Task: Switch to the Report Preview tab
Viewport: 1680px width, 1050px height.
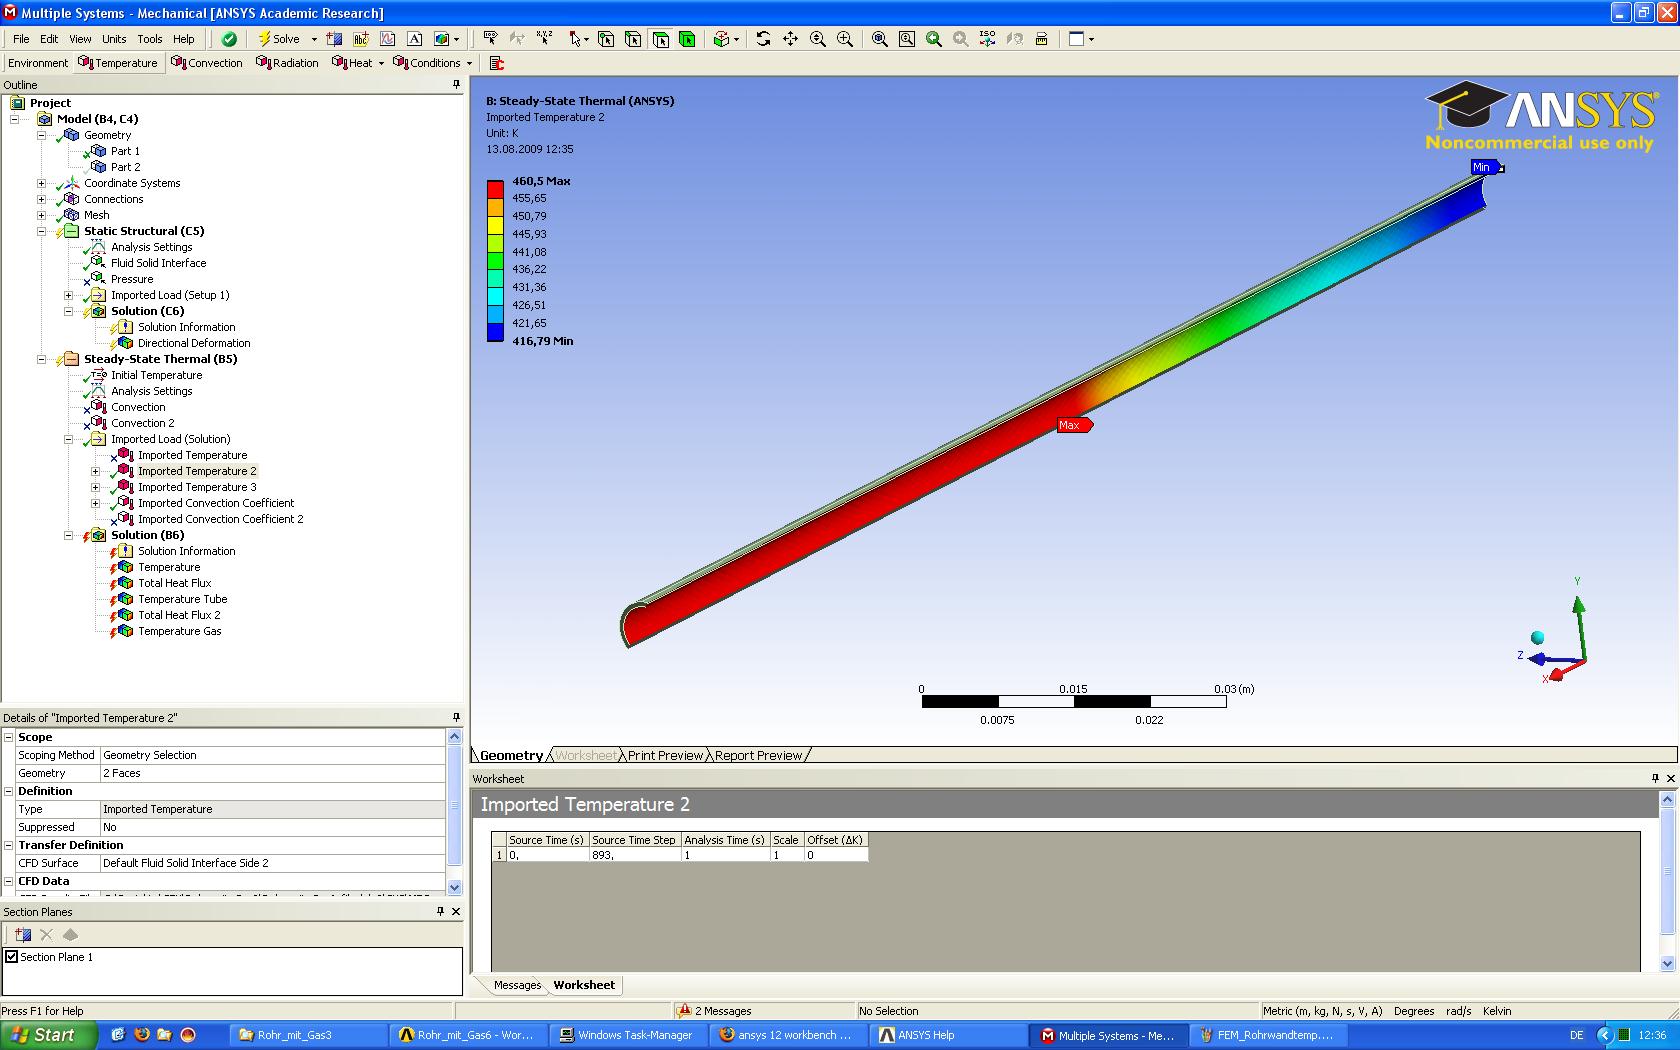Action: [x=758, y=755]
